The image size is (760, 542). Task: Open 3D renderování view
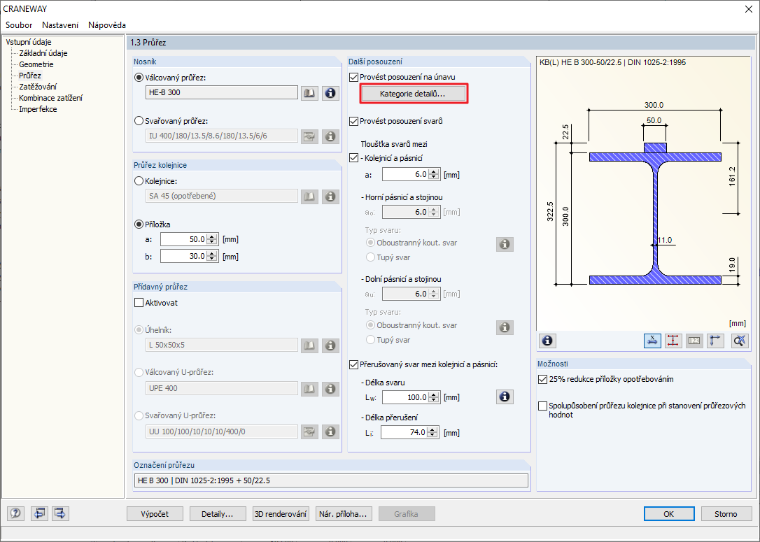(x=281, y=514)
